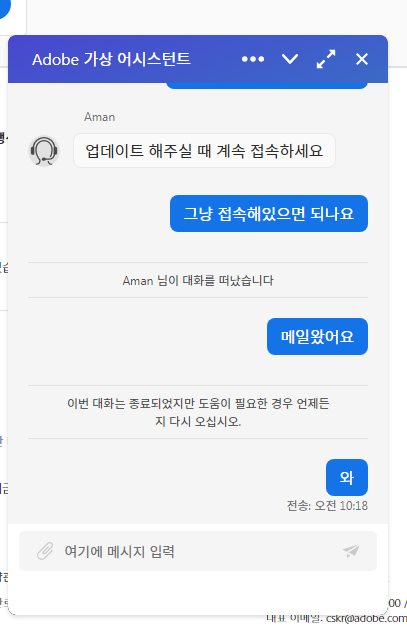407x627 pixels.
Task: Click the blue circle icon in page corner
Action: click(x=4, y=8)
